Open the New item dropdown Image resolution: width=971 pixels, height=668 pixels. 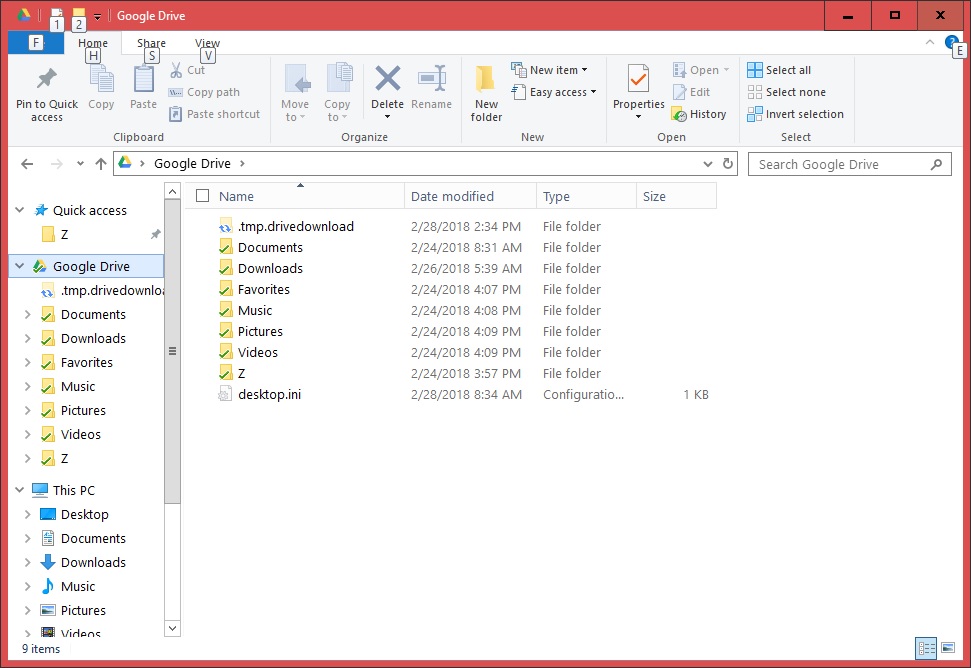[x=552, y=69]
